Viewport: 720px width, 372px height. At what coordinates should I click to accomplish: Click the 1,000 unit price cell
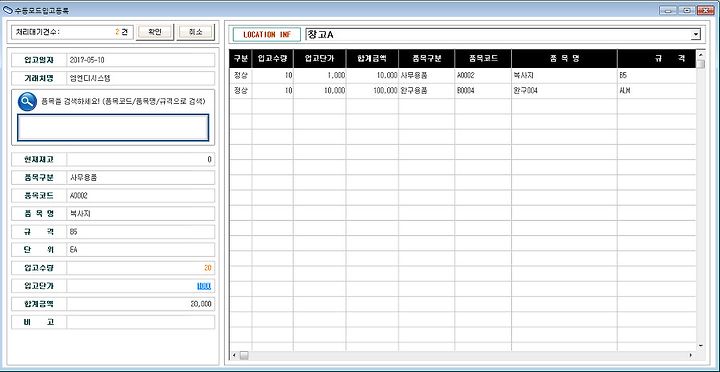coord(320,76)
